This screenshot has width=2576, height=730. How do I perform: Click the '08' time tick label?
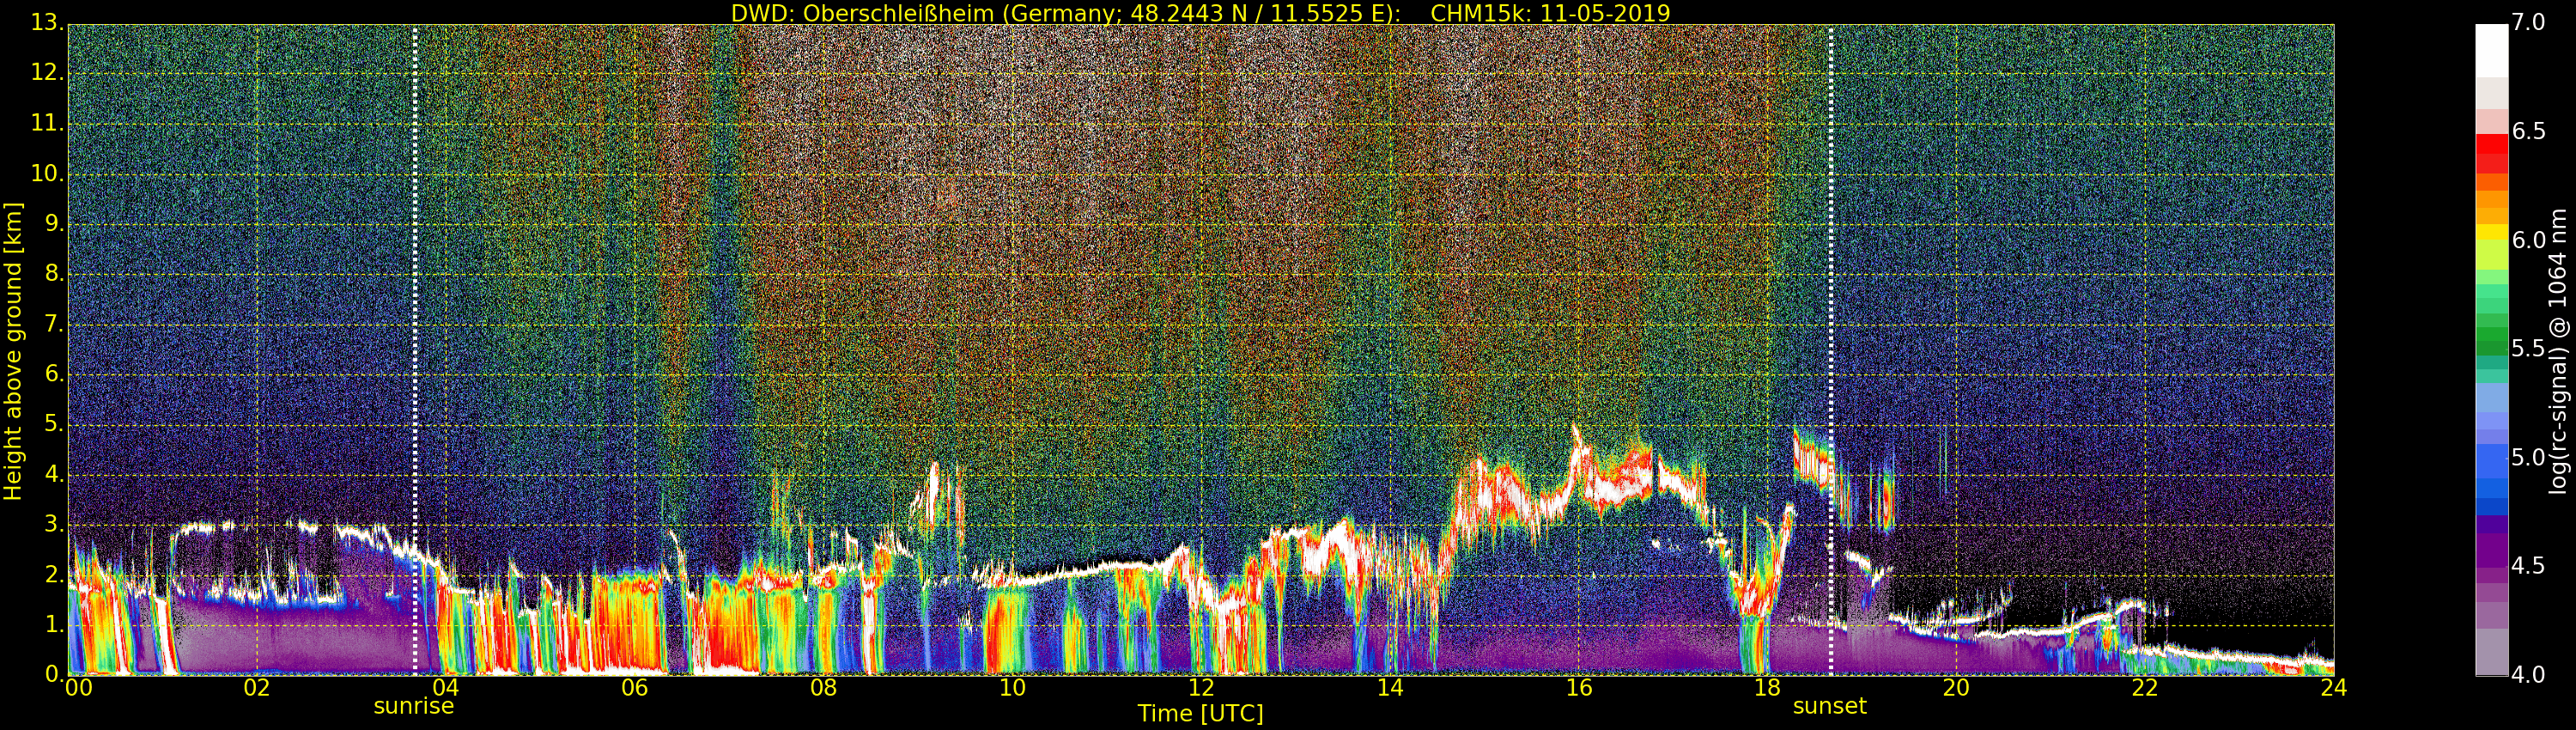click(823, 688)
